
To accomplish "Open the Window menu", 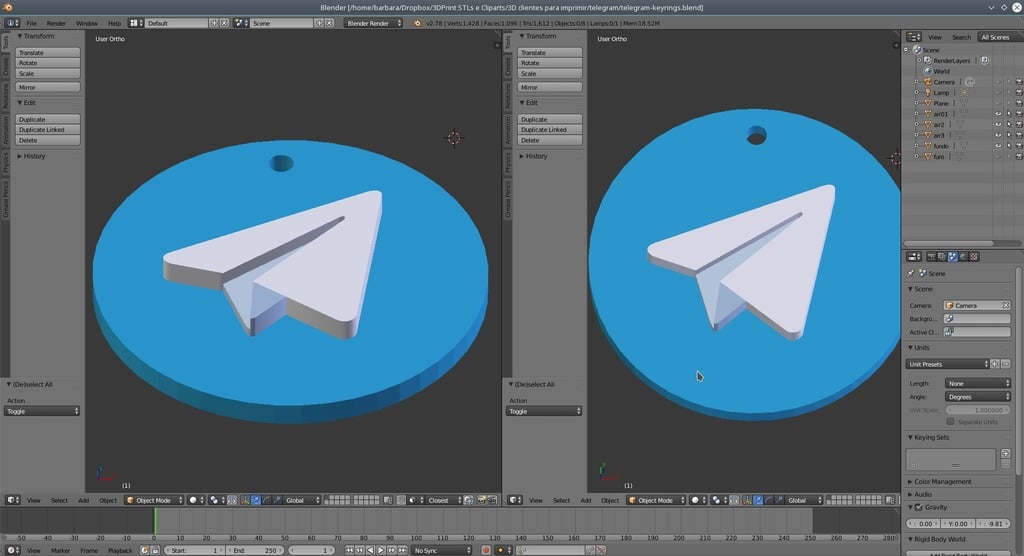I will (87, 23).
